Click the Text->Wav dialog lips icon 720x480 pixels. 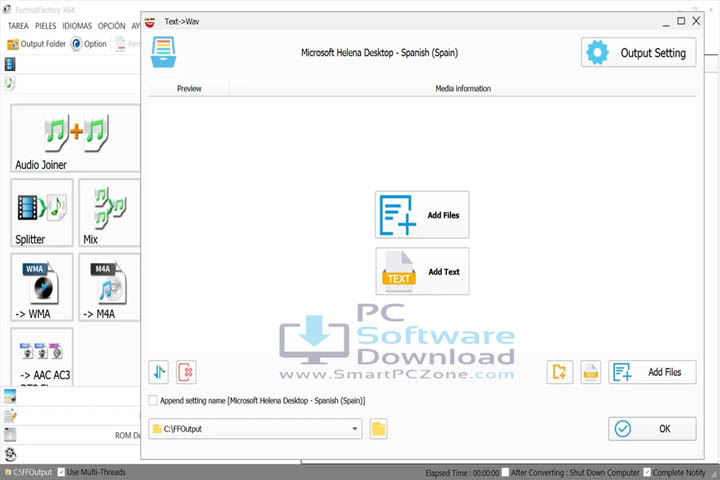tap(150, 22)
